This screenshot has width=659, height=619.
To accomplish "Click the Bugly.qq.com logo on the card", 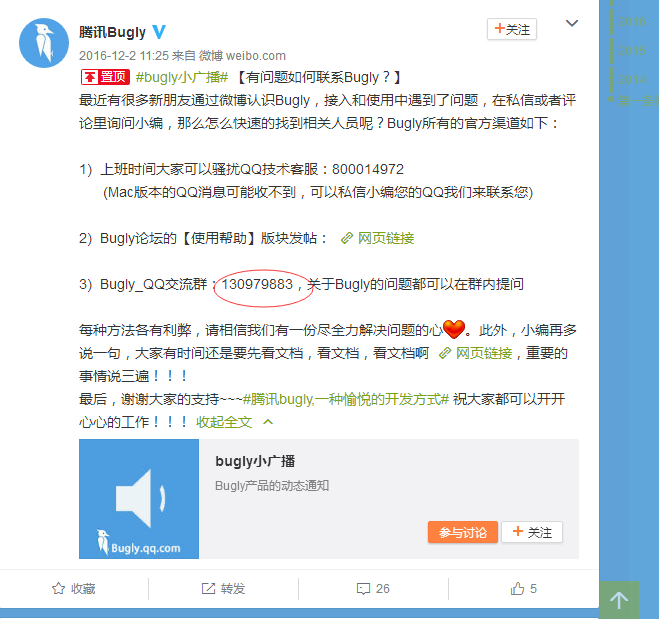I will pos(139,543).
